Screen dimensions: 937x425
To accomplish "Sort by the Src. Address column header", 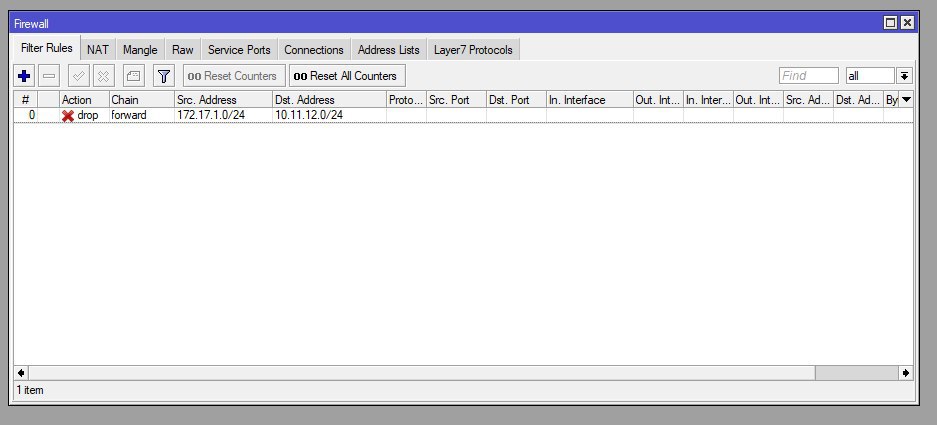I will pos(223,100).
